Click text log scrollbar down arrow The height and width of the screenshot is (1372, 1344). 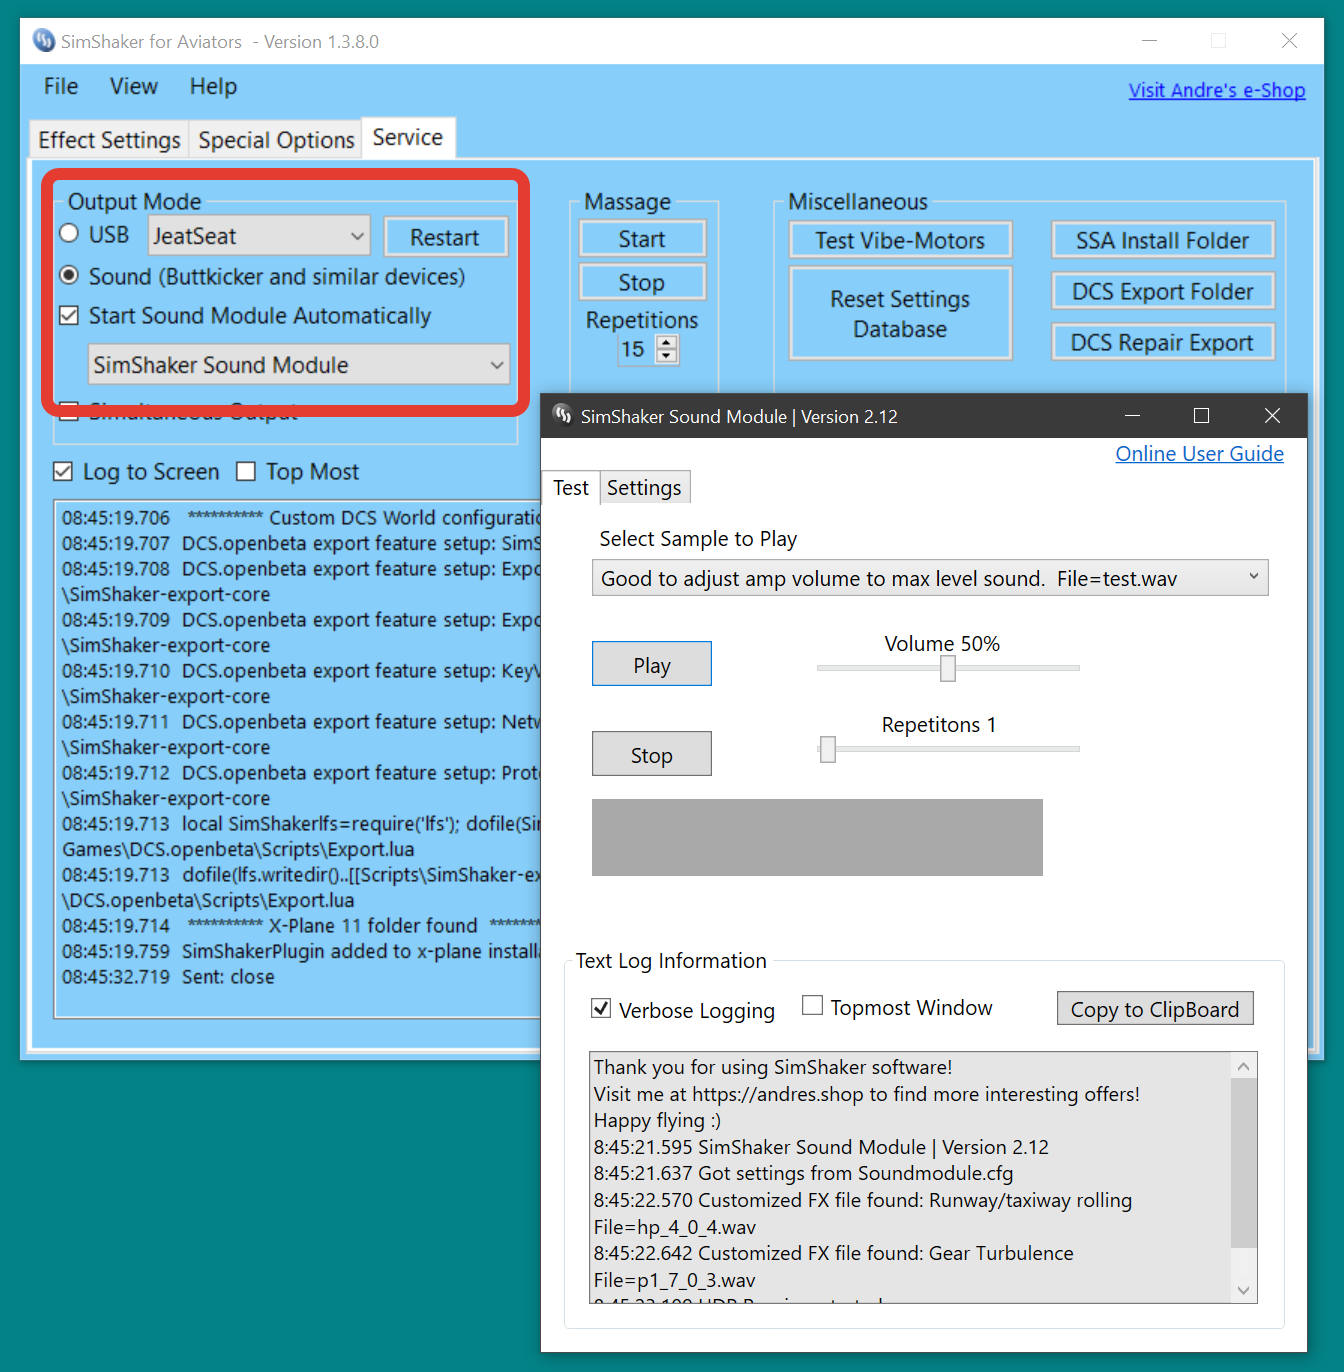[x=1244, y=1290]
